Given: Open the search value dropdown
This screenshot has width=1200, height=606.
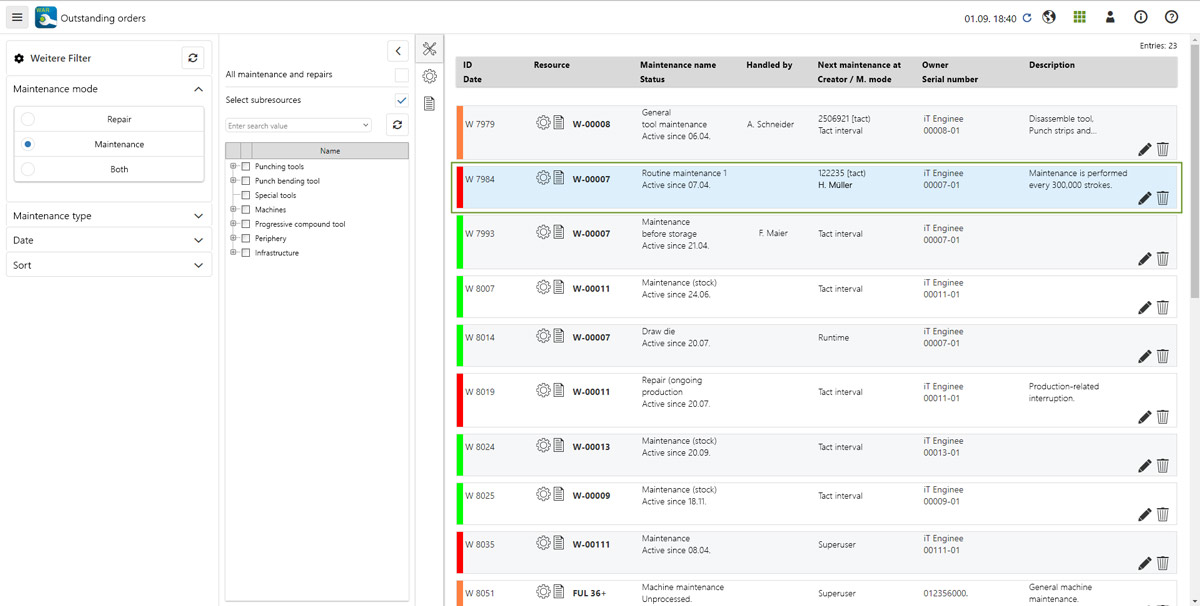Looking at the screenshot, I should pos(365,126).
